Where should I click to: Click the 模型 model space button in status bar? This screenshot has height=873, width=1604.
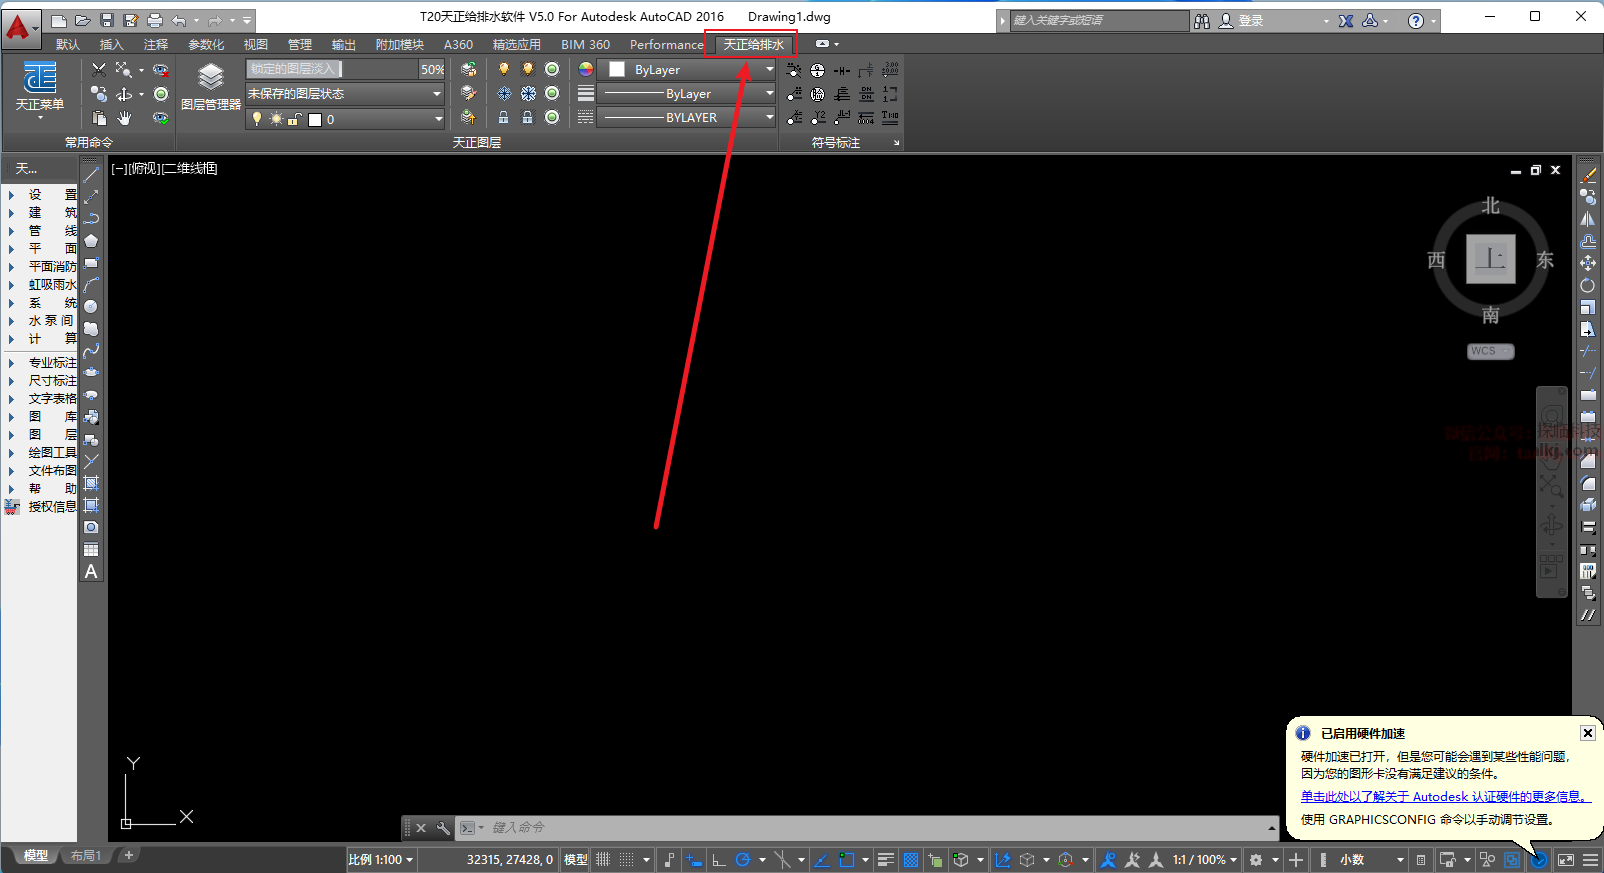click(x=575, y=859)
